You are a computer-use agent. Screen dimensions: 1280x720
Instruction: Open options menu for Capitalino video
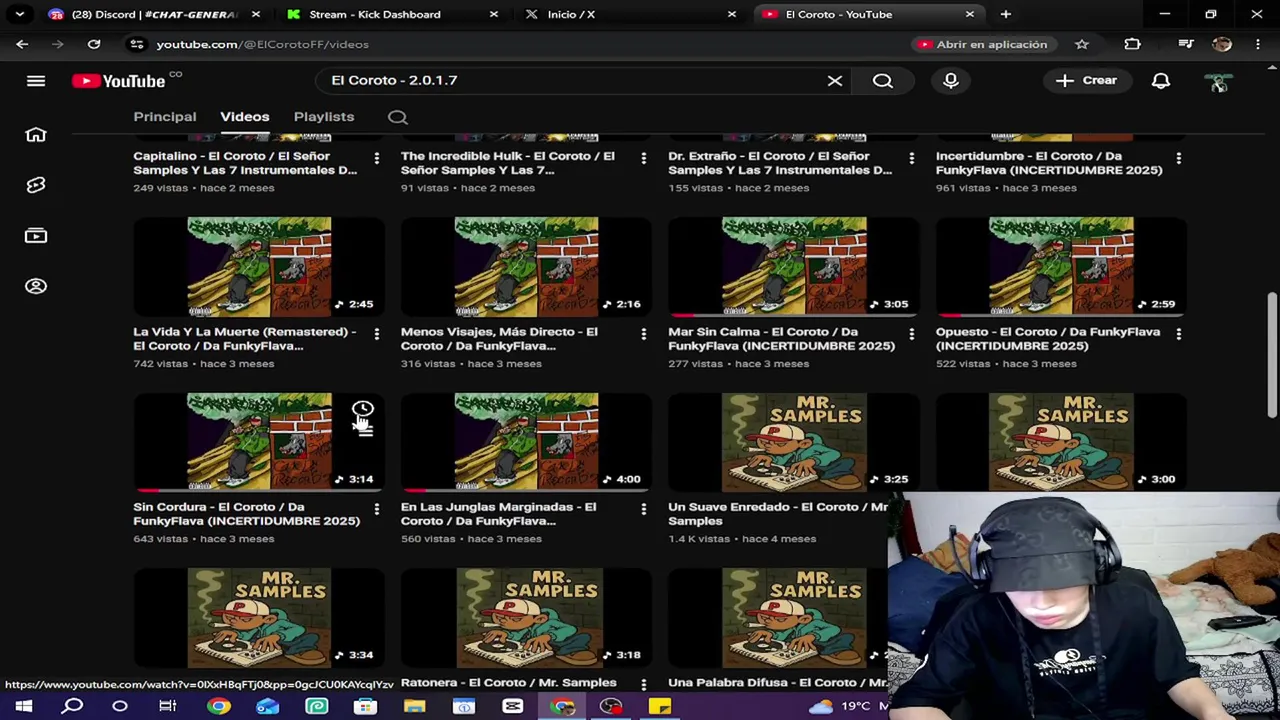click(376, 158)
